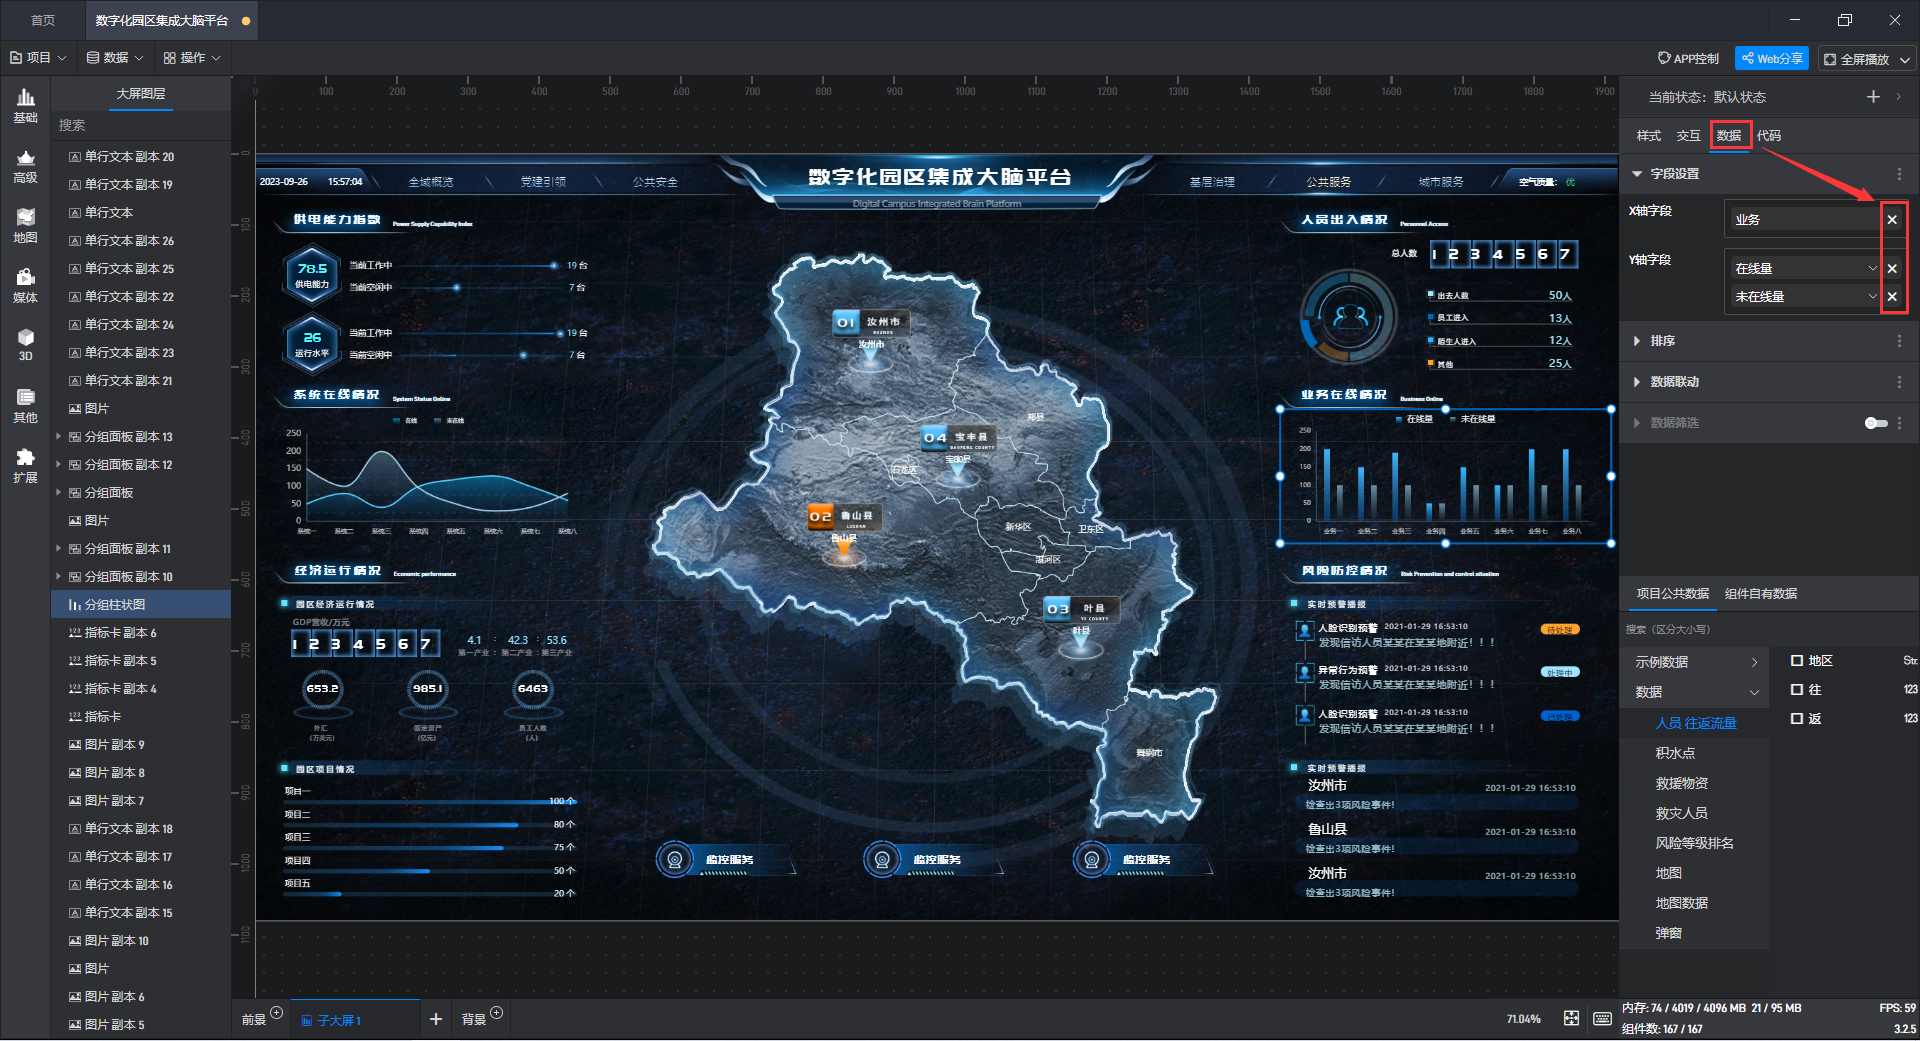Check the 往 field checkbox
1920x1041 pixels.
(x=1797, y=690)
